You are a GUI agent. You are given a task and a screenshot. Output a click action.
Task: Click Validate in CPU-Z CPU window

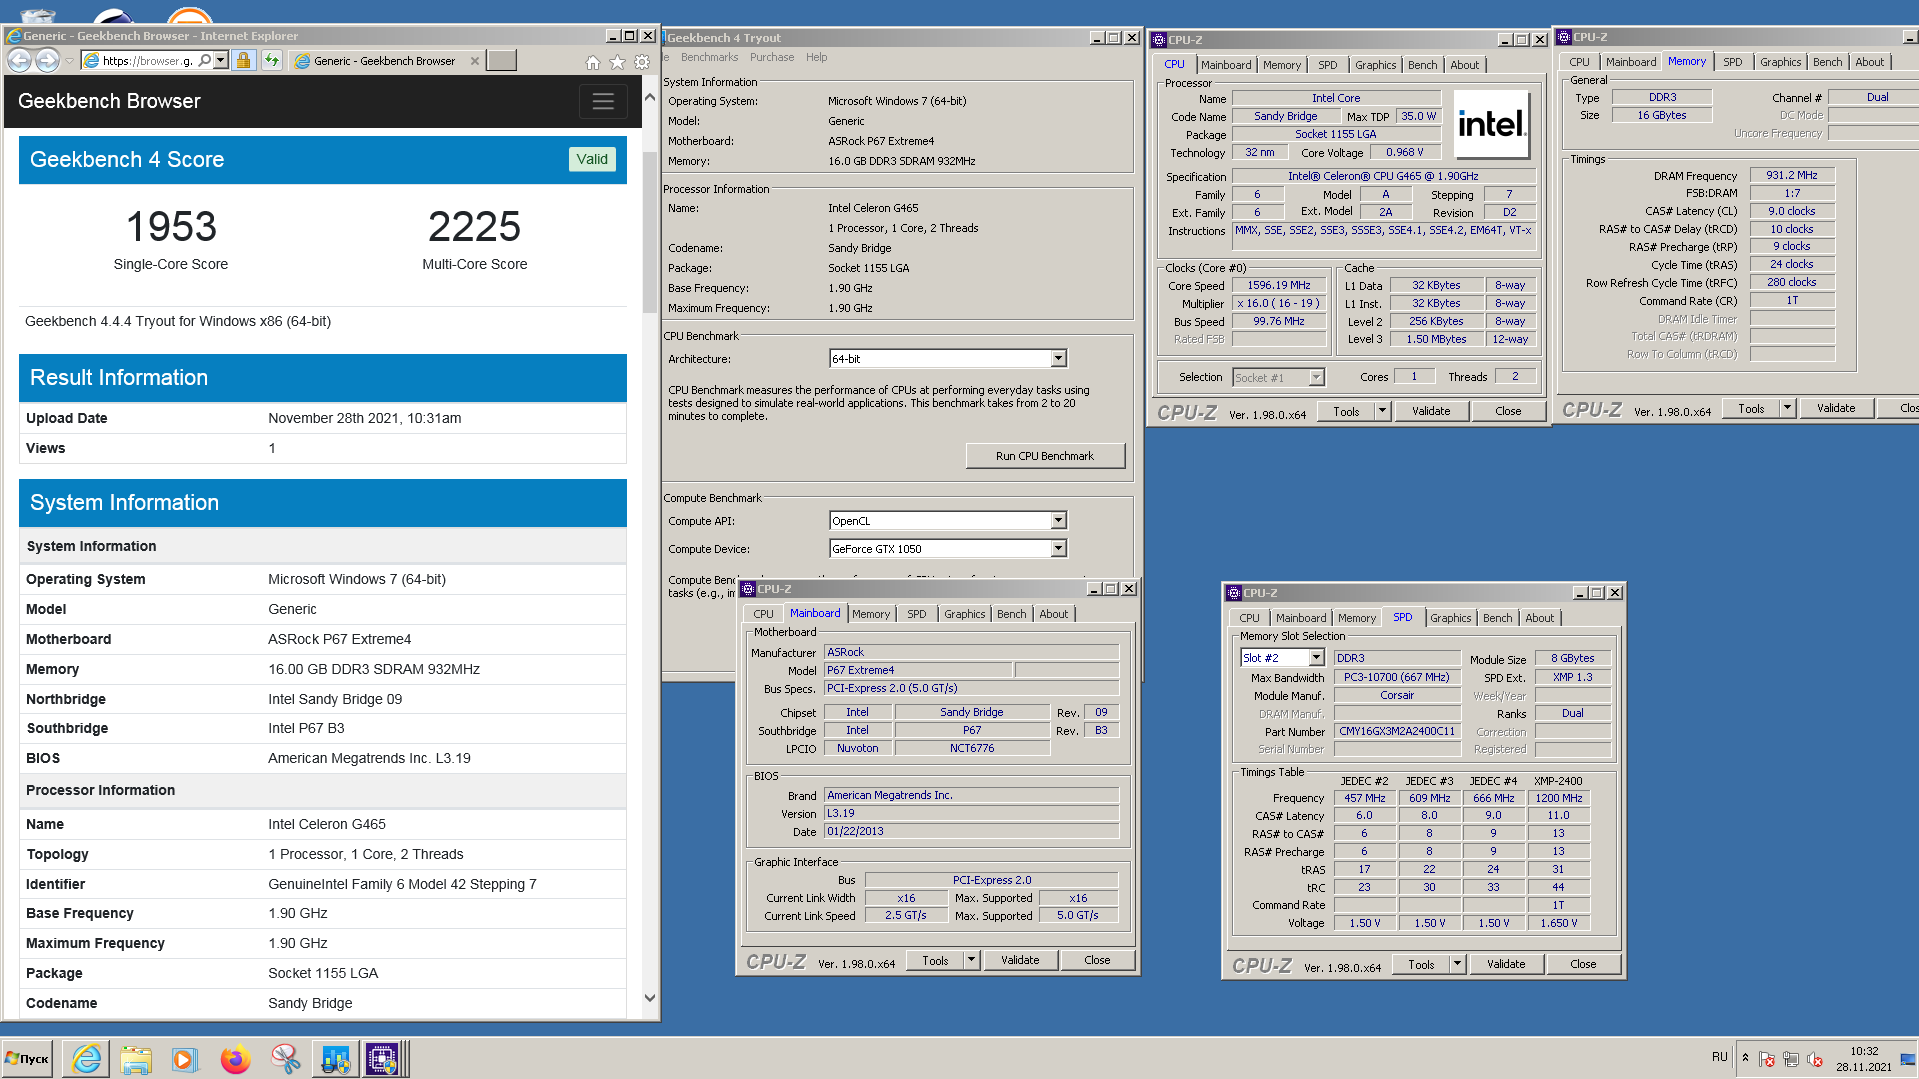point(1431,411)
